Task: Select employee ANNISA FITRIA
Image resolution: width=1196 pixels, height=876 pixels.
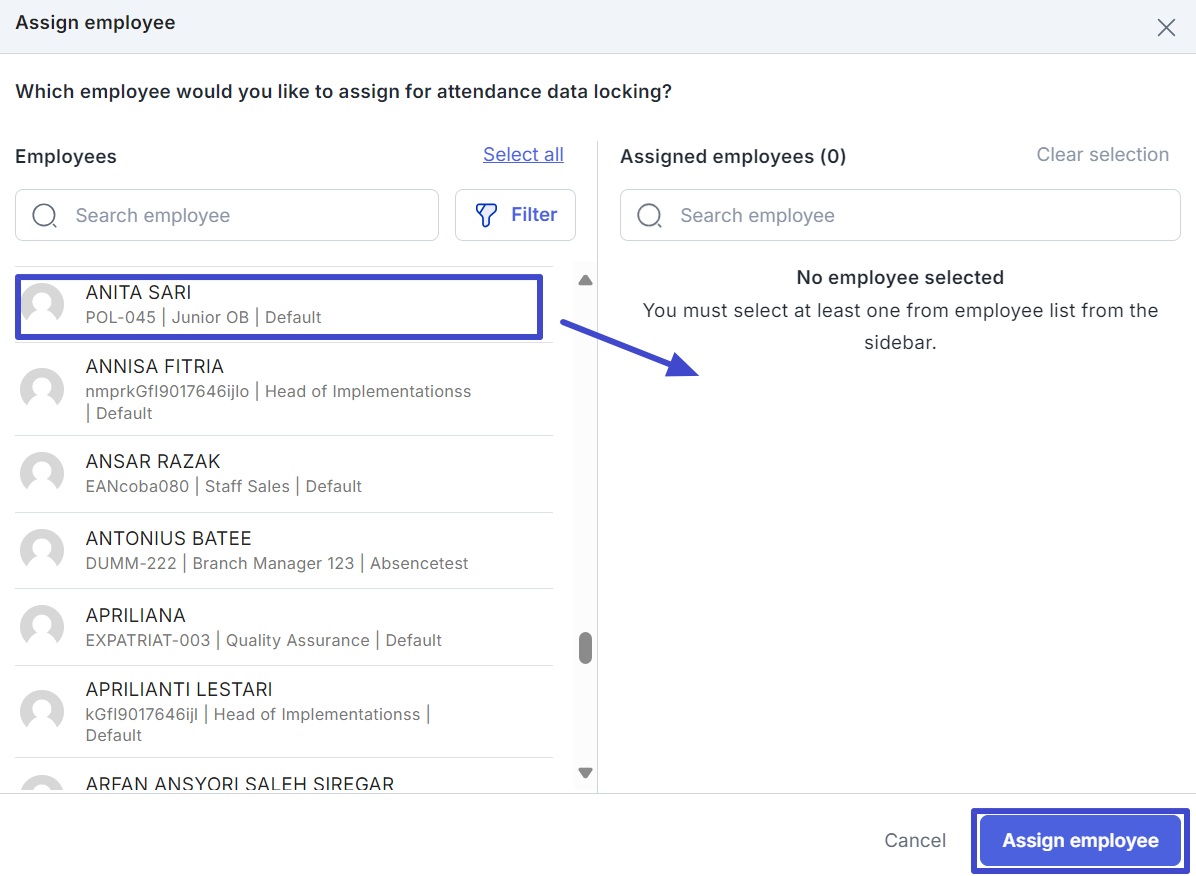Action: click(x=284, y=389)
